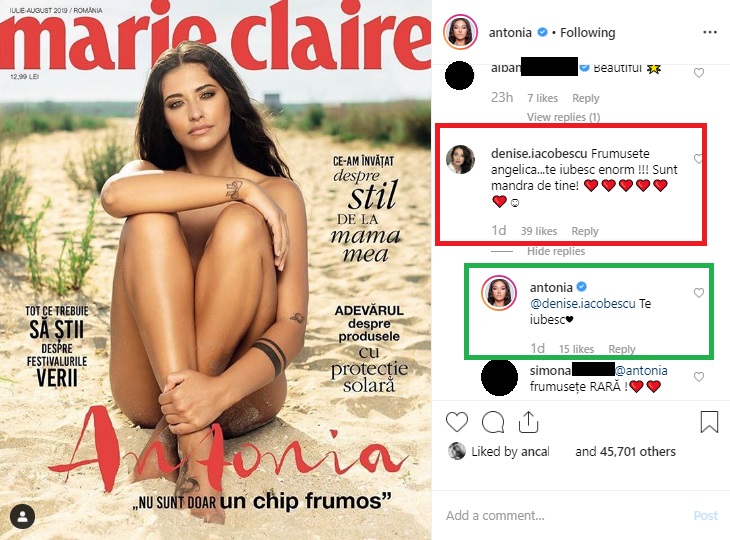Open three-dot more options menu
730x540 pixels.
point(710,32)
